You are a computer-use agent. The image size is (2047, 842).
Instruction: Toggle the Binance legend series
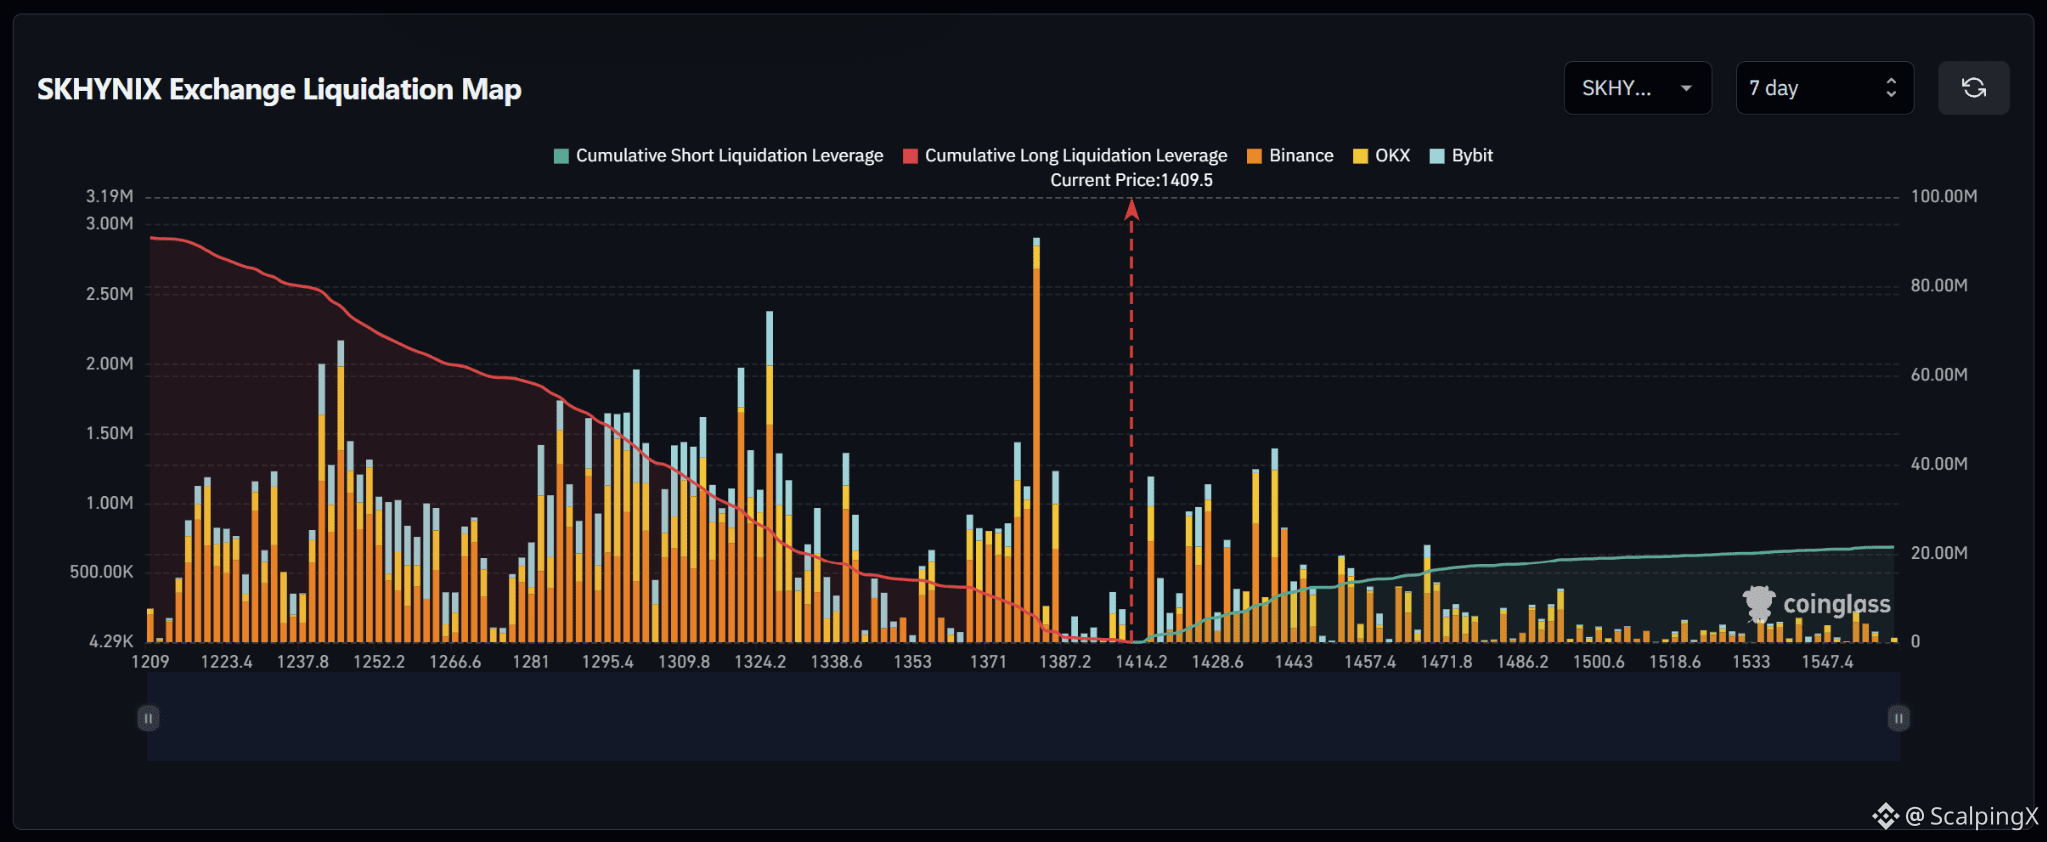[x=1290, y=156]
